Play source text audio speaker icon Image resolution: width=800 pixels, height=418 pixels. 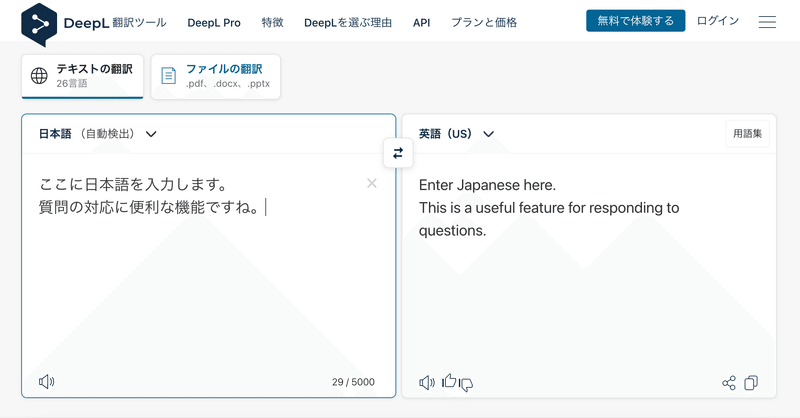click(46, 381)
